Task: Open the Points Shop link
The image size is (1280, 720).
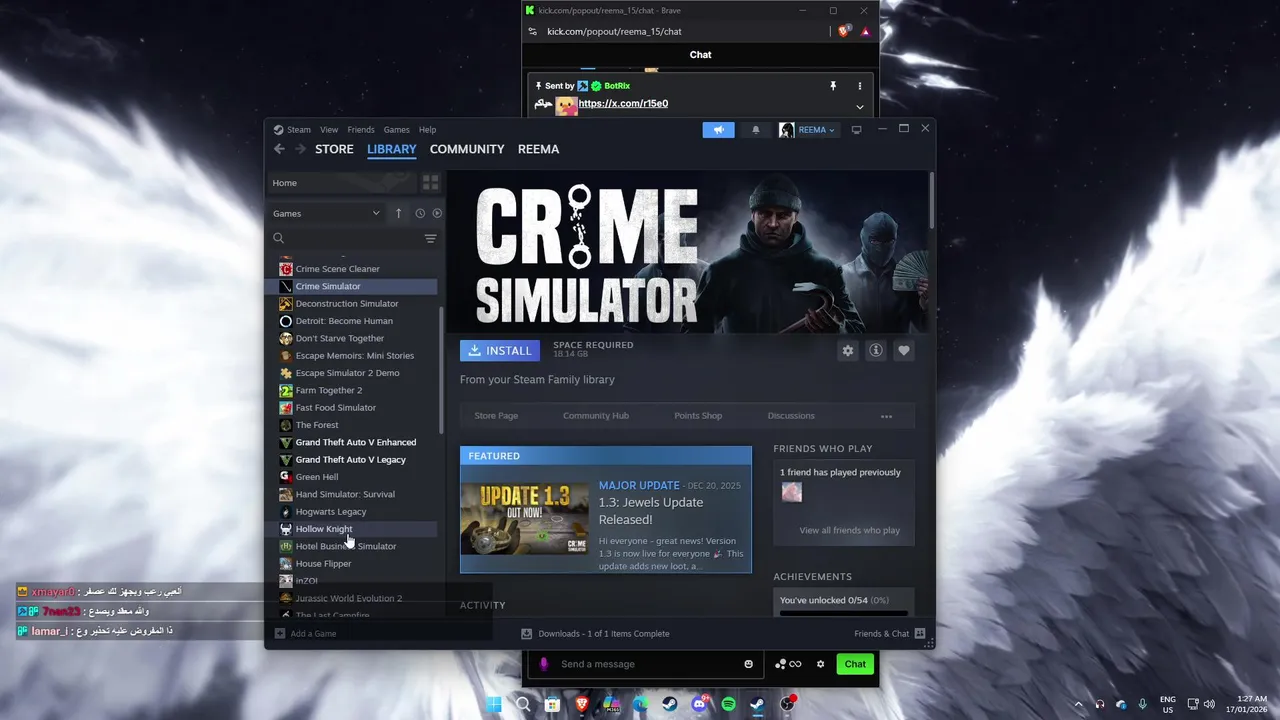Action: coord(698,416)
